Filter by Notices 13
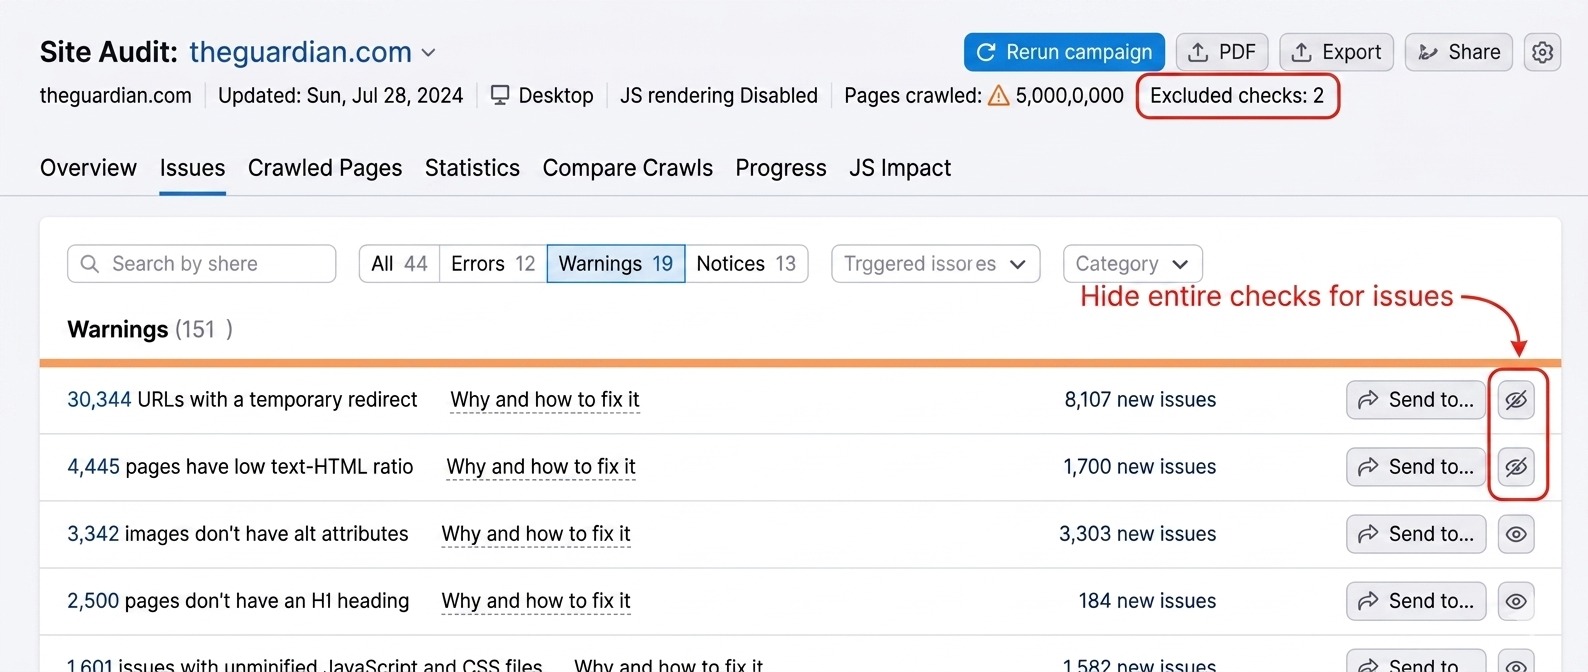 click(x=746, y=264)
